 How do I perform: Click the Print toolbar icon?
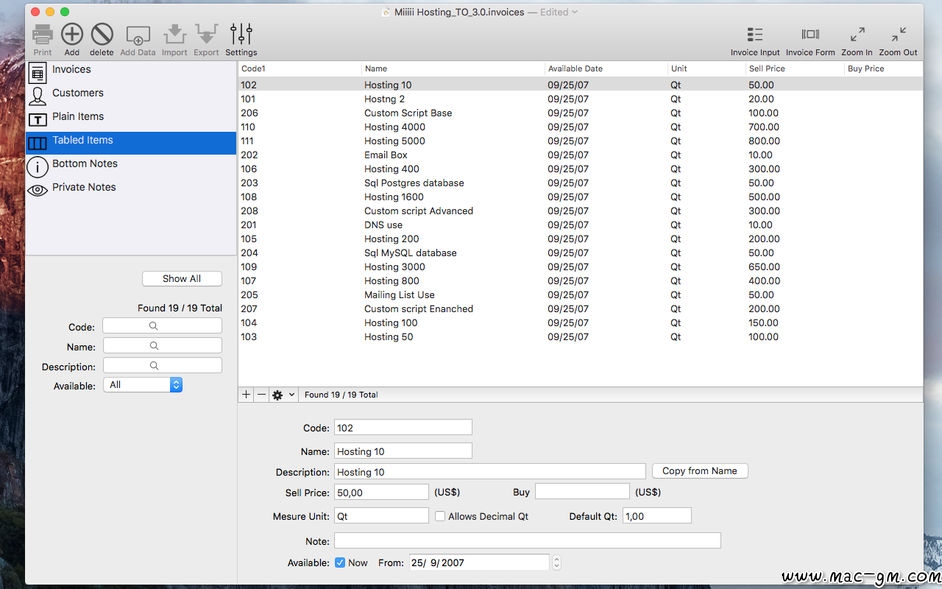point(42,36)
